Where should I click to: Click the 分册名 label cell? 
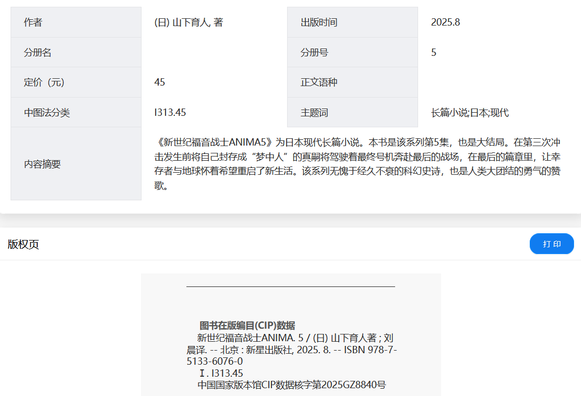76,52
